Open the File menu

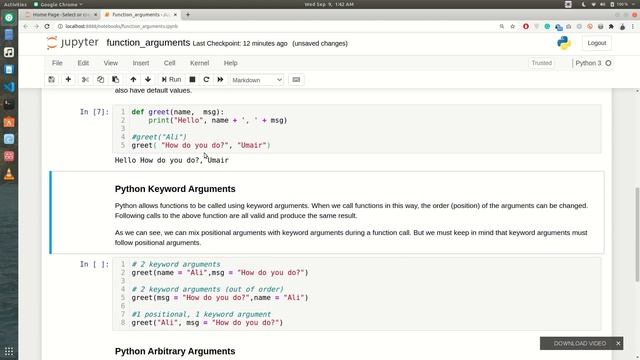click(57, 63)
